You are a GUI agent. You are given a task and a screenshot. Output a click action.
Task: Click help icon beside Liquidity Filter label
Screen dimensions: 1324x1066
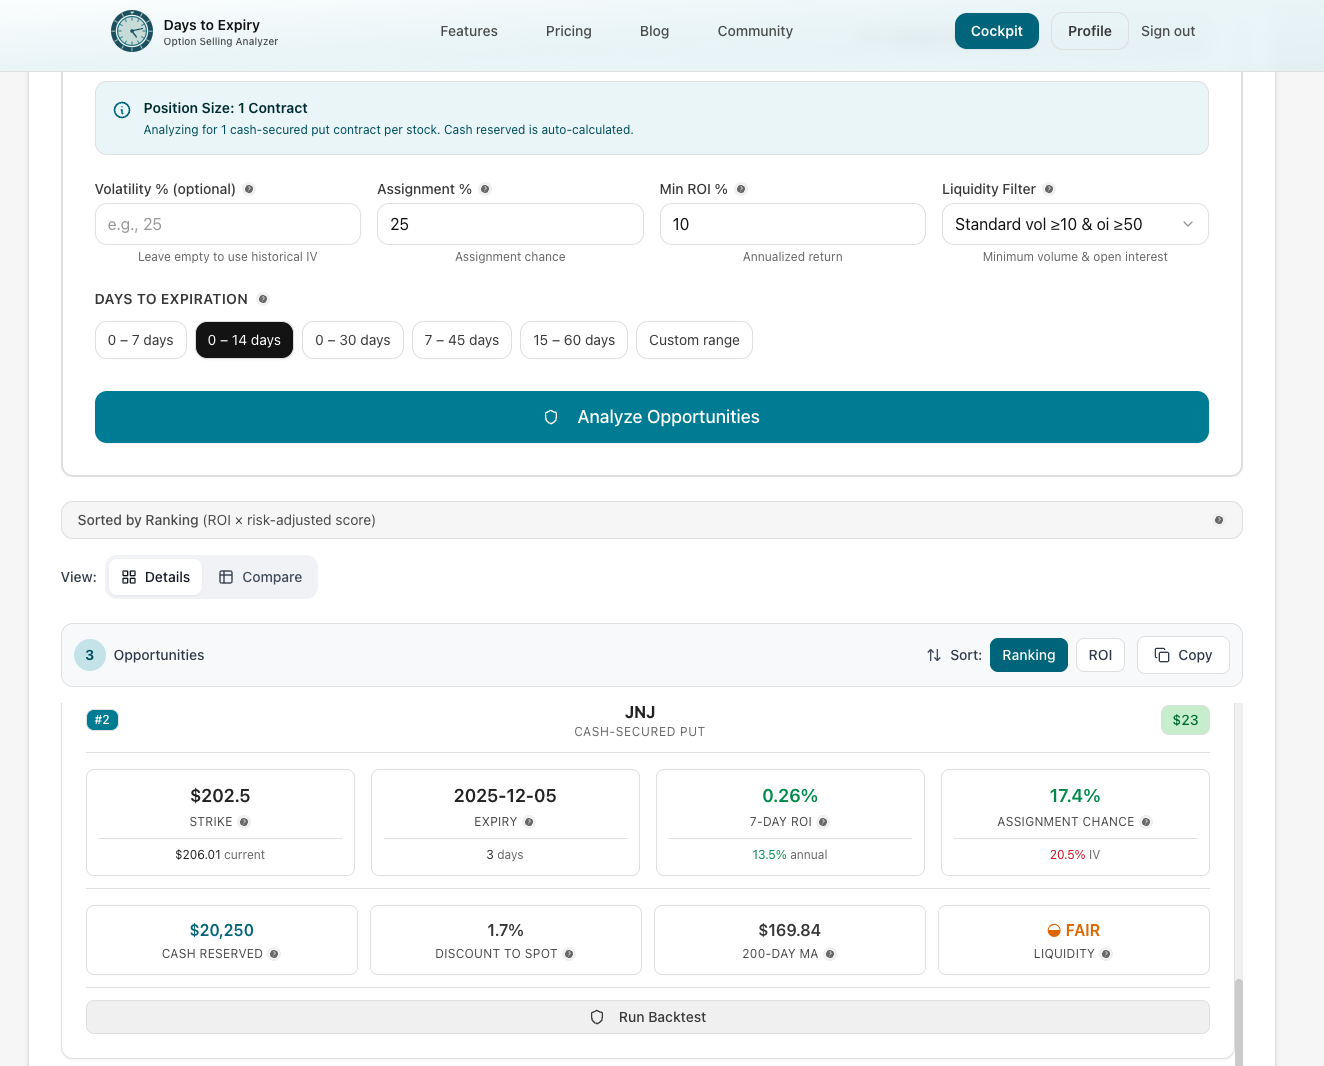(1049, 189)
